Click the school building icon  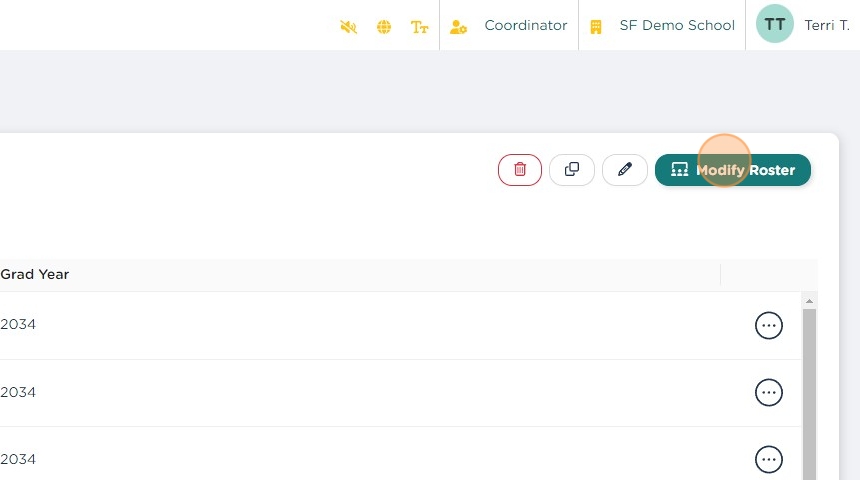tap(596, 26)
